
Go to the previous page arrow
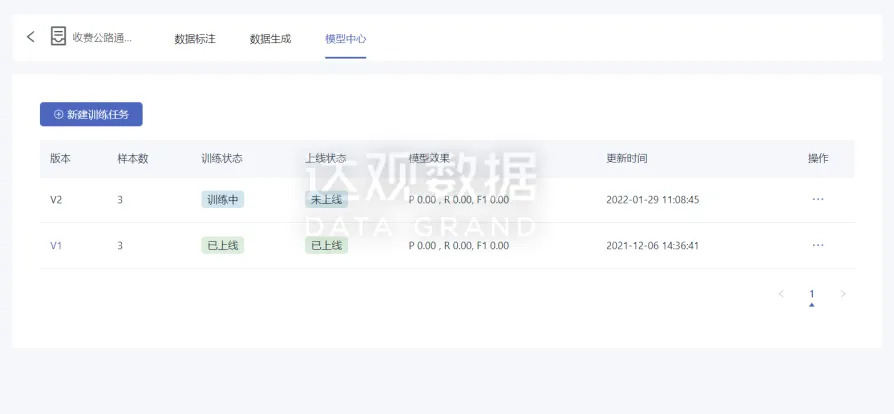[781, 294]
